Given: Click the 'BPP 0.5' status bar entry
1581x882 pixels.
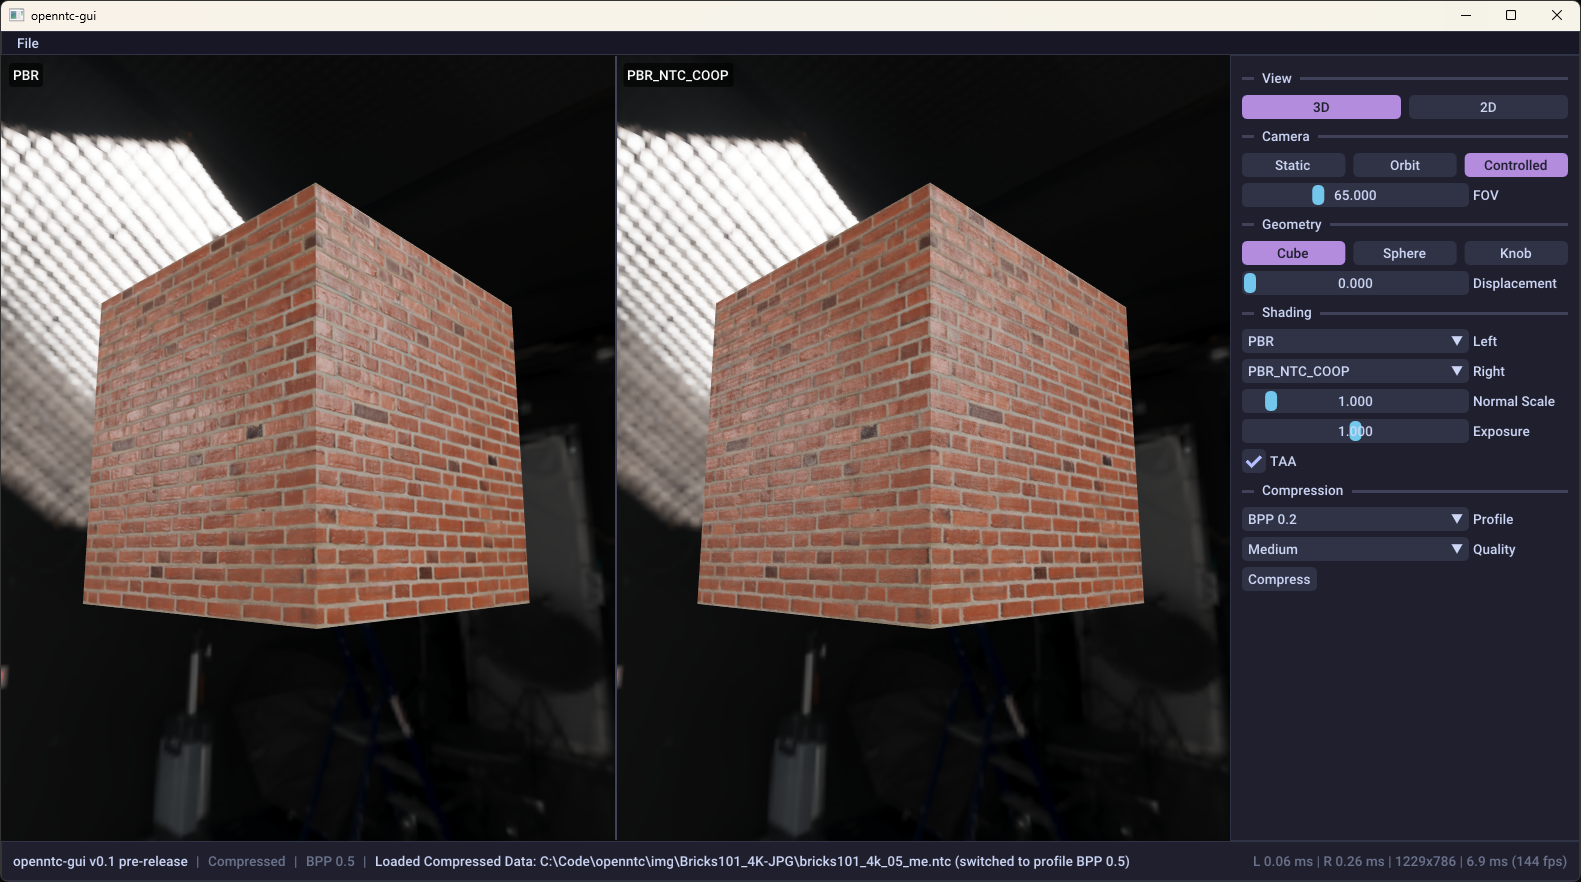Looking at the screenshot, I should point(330,861).
